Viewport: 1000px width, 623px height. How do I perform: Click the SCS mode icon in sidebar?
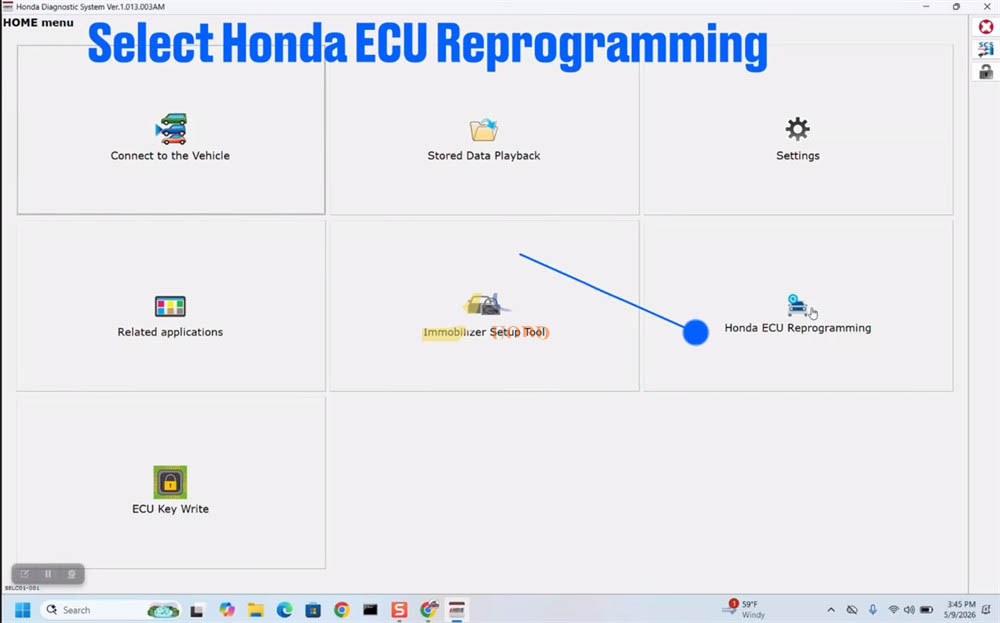986,49
